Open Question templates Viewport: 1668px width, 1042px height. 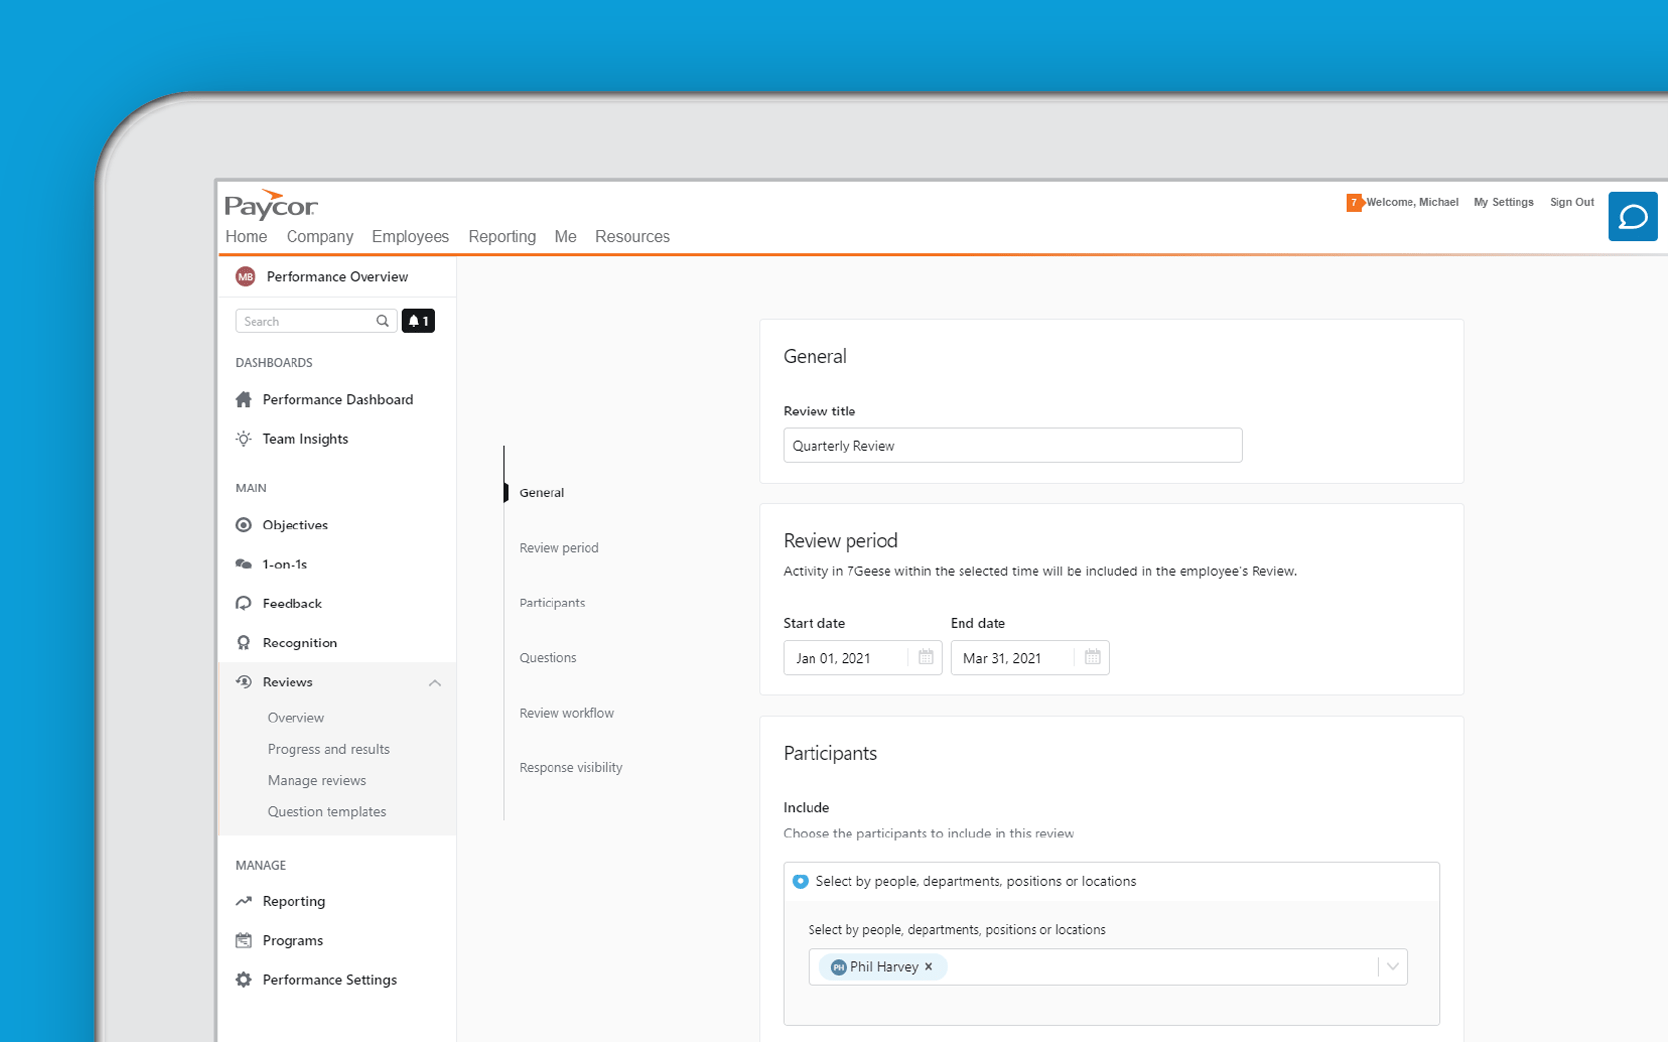click(x=327, y=812)
